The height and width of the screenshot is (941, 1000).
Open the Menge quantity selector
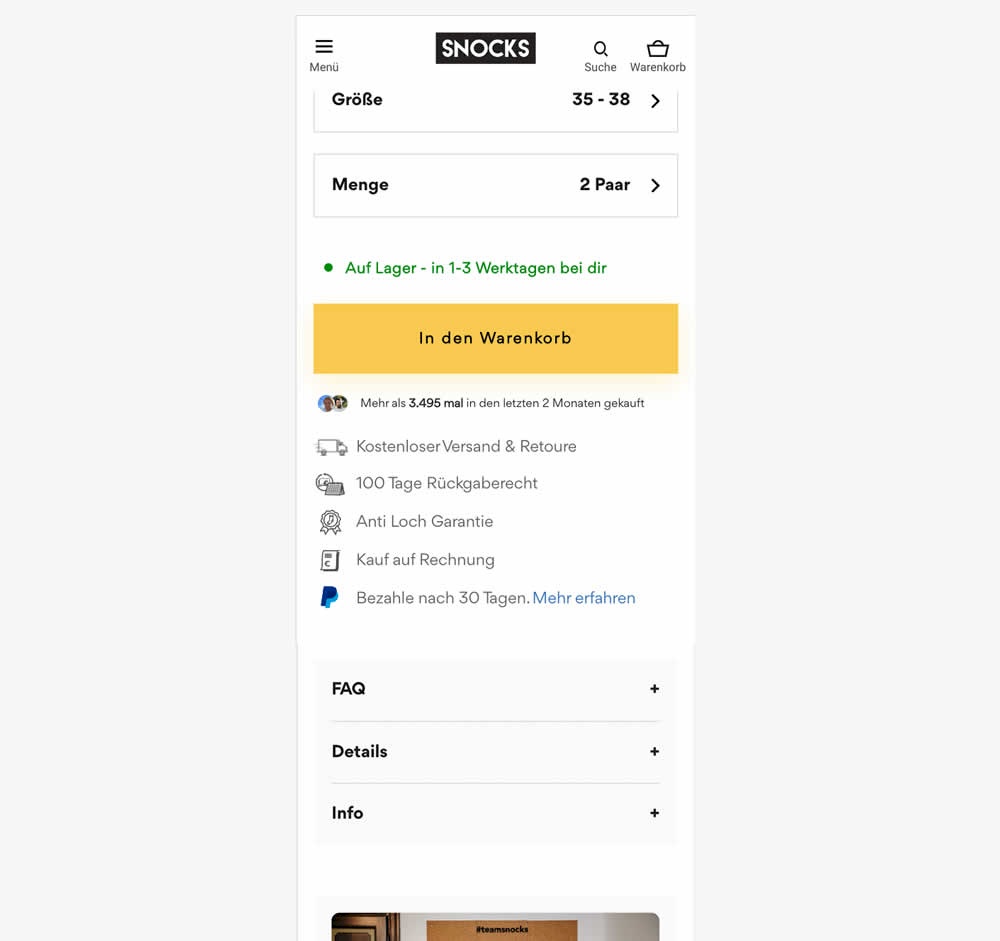495,185
